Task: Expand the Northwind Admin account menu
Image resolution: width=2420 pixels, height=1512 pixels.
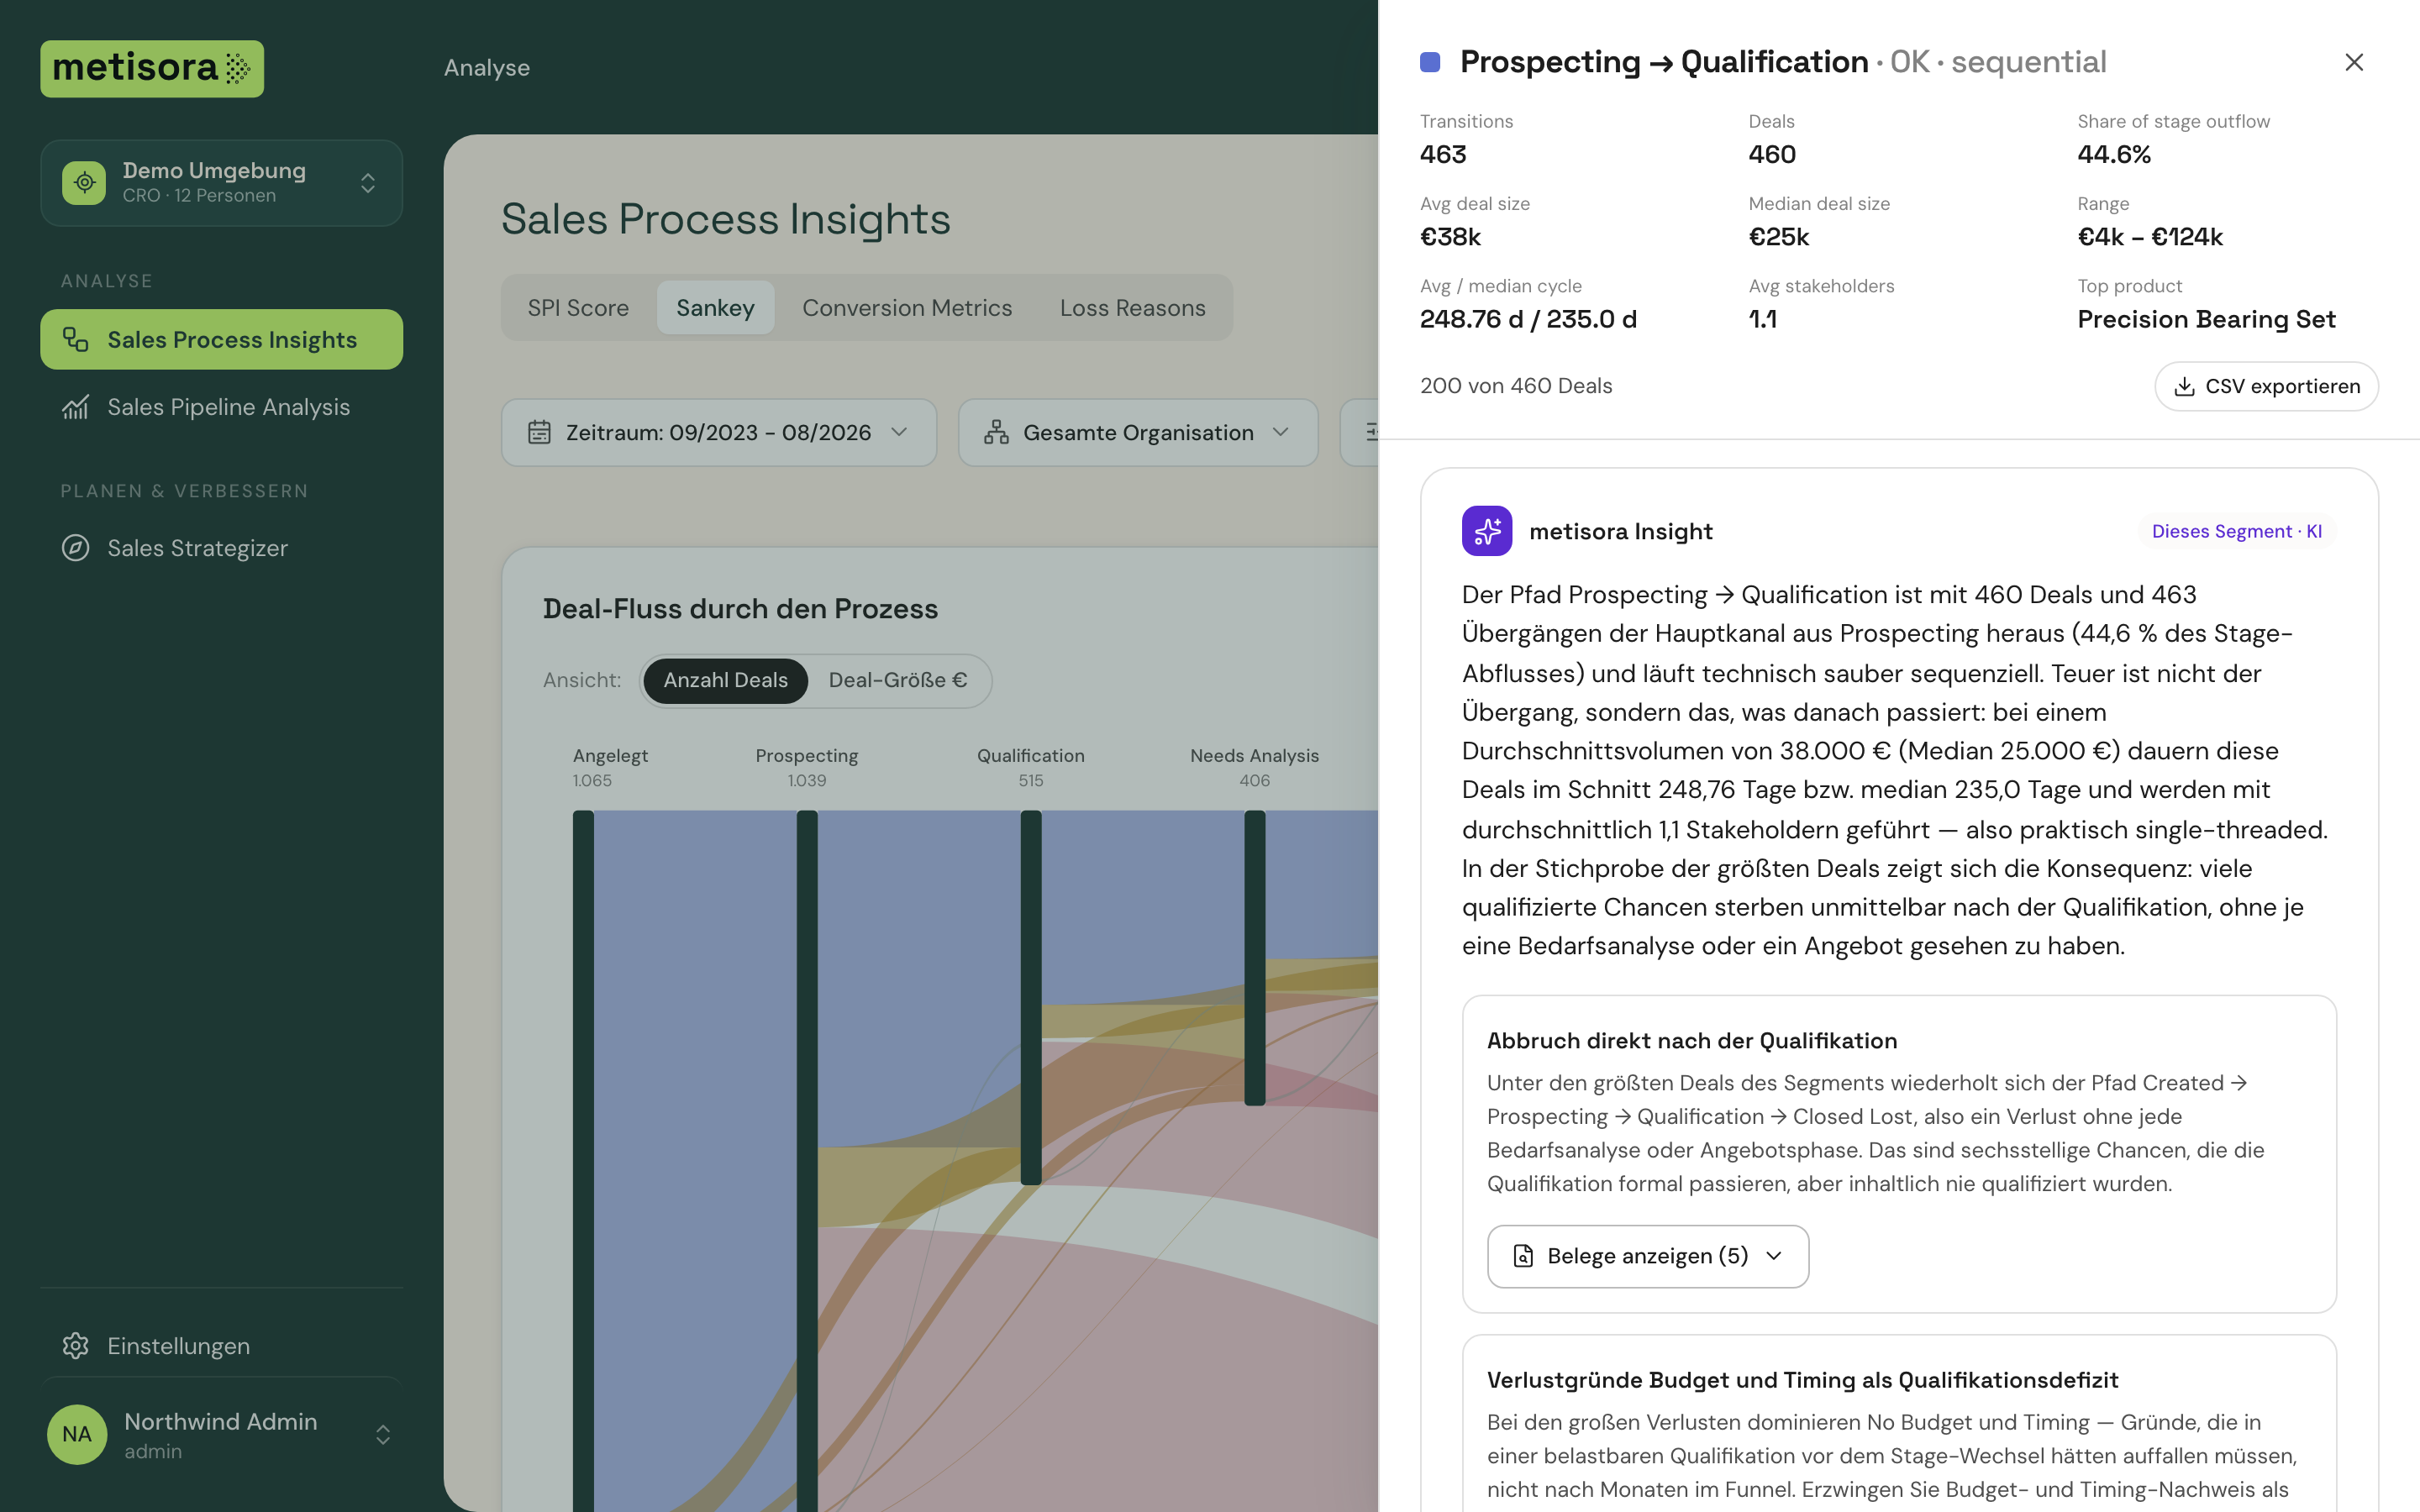Action: tap(383, 1435)
